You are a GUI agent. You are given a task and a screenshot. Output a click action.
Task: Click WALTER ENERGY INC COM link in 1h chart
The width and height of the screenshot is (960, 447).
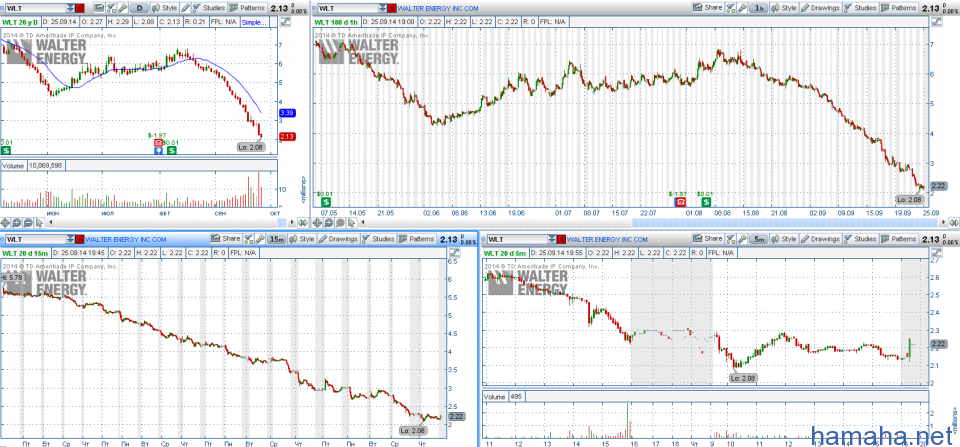click(438, 8)
